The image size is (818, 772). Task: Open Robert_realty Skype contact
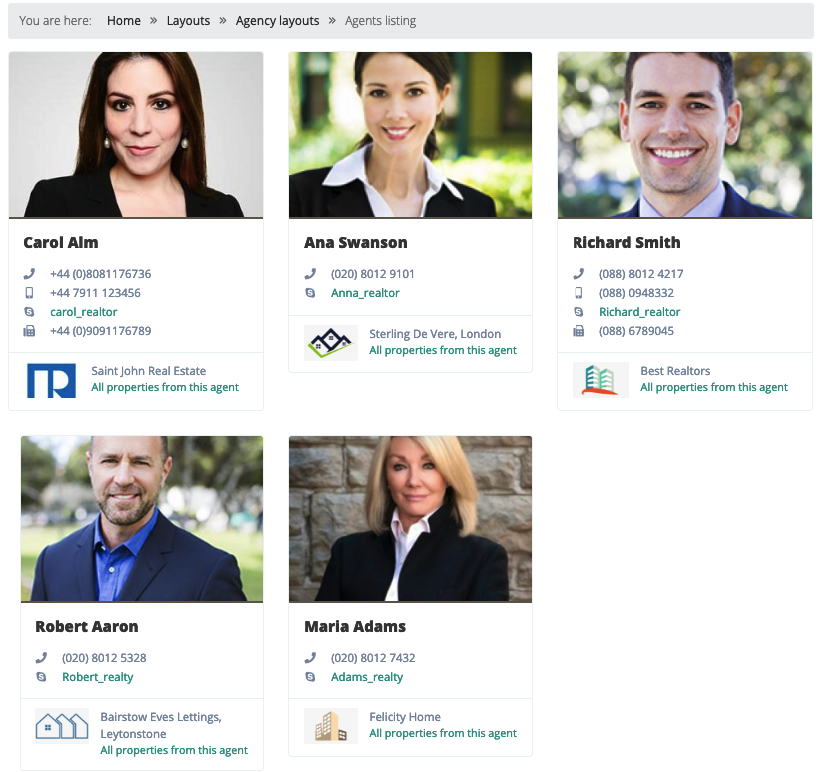click(98, 677)
